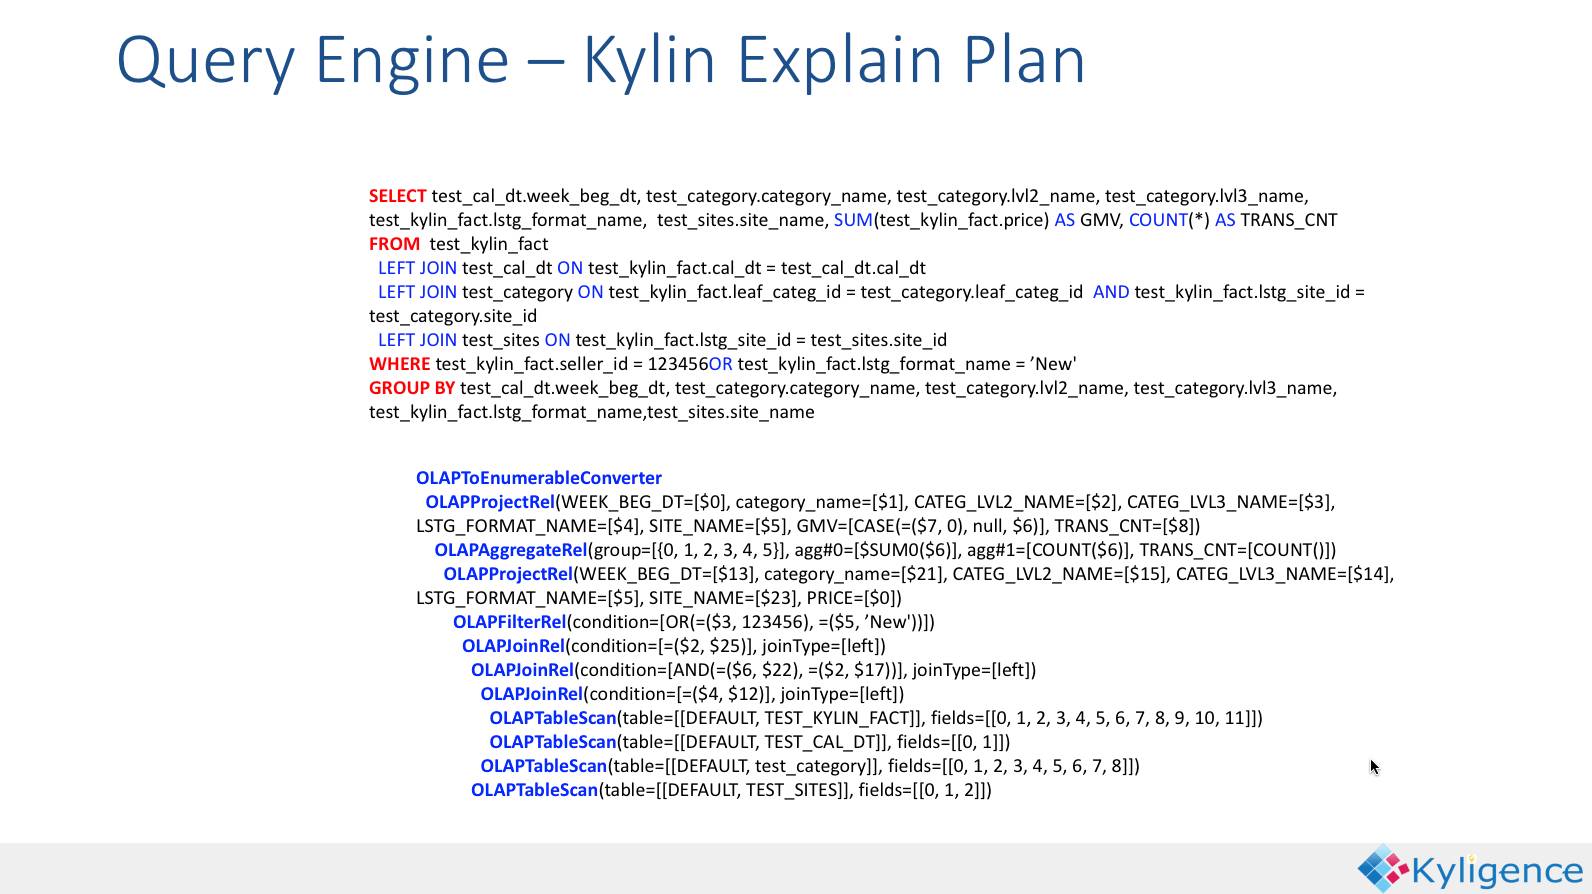Click OLAPTableScan for TEST_SITES
Screen dimensions: 1592x894
(x=535, y=790)
